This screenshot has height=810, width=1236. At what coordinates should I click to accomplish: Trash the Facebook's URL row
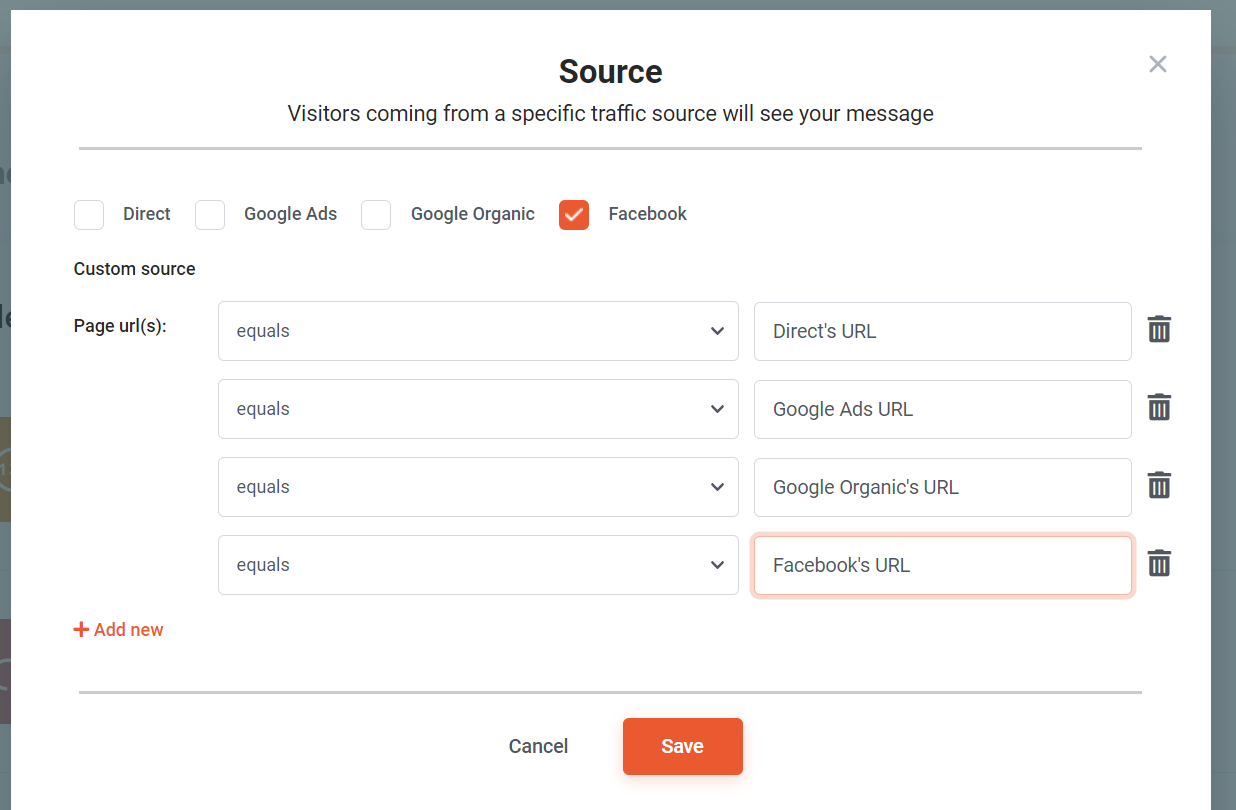coord(1159,564)
